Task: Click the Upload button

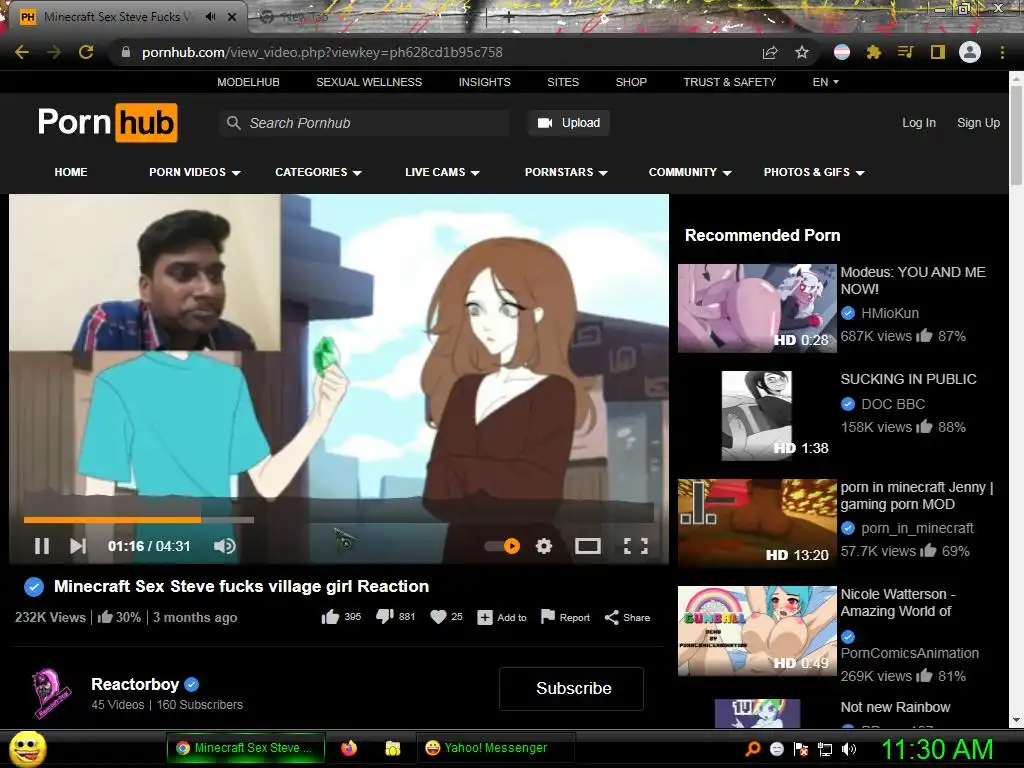Action: [569, 123]
